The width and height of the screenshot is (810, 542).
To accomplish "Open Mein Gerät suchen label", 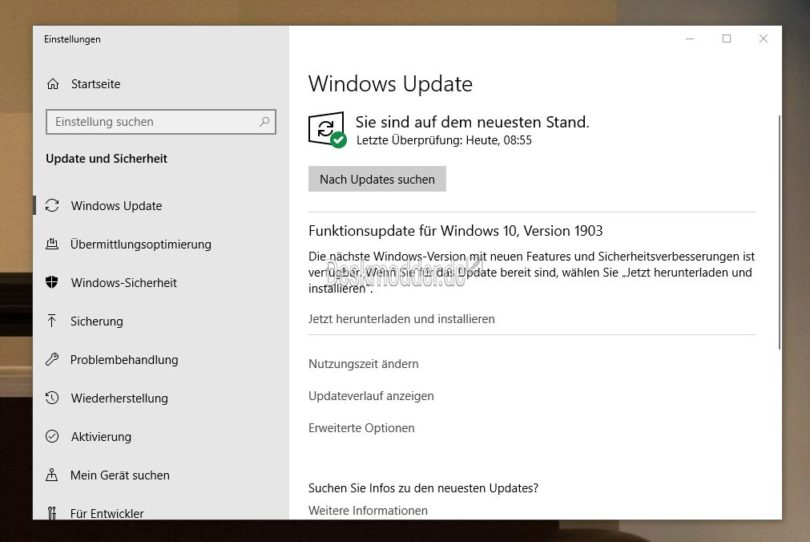I will (120, 475).
